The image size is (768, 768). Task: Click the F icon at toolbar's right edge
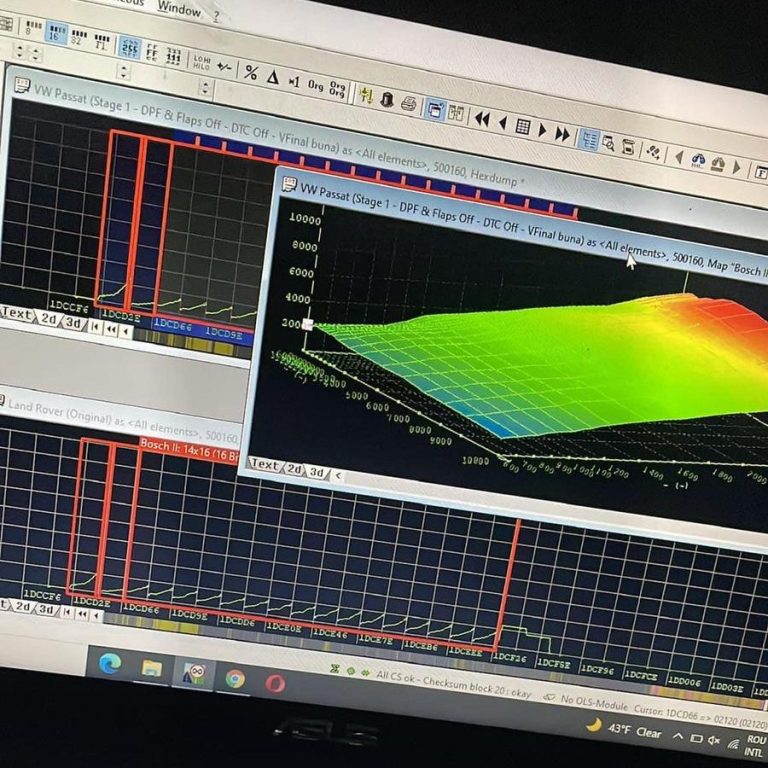click(761, 172)
